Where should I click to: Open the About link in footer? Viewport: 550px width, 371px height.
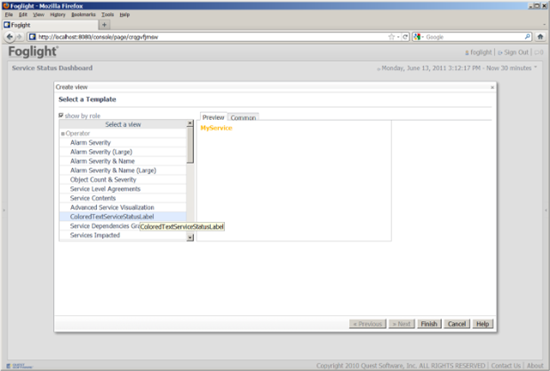(535, 366)
